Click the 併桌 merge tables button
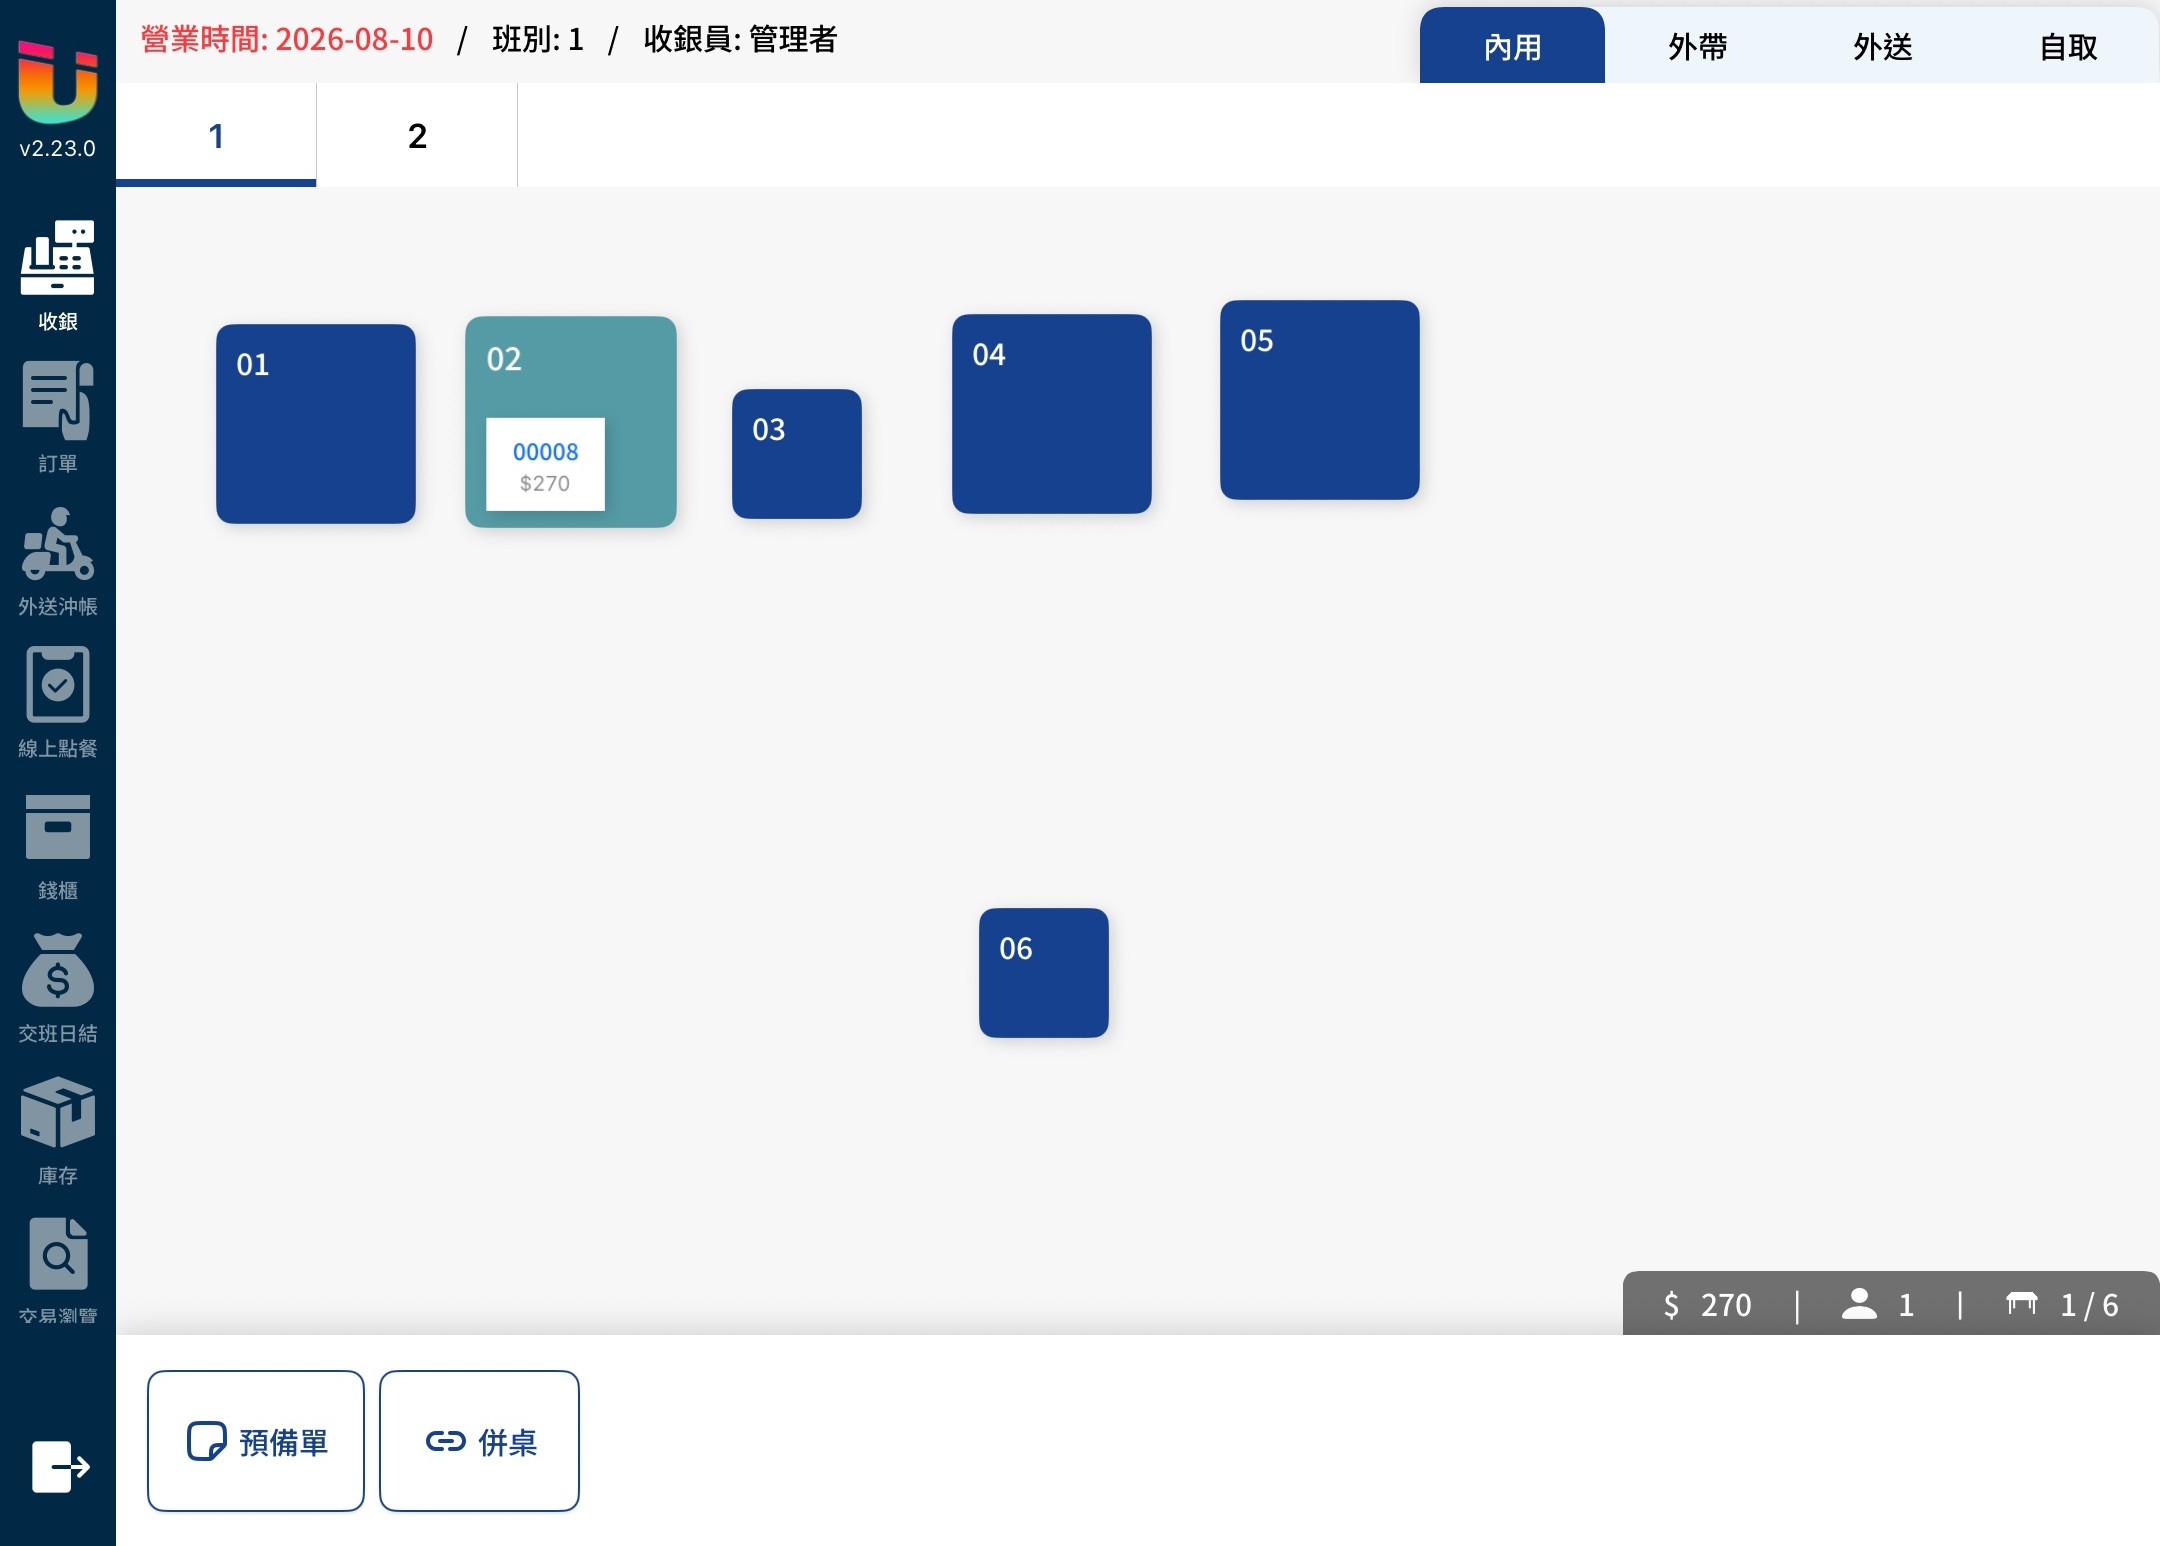2160x1546 pixels. [480, 1441]
